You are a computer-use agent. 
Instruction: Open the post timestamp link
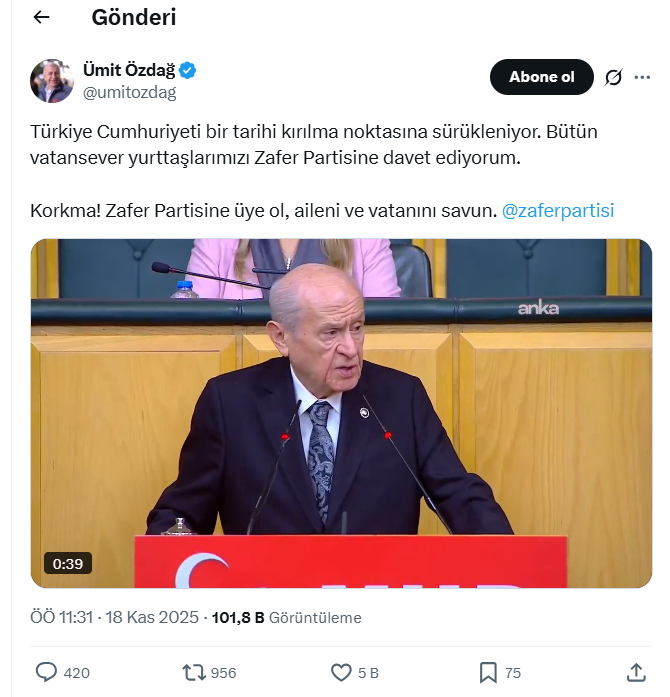coord(114,617)
